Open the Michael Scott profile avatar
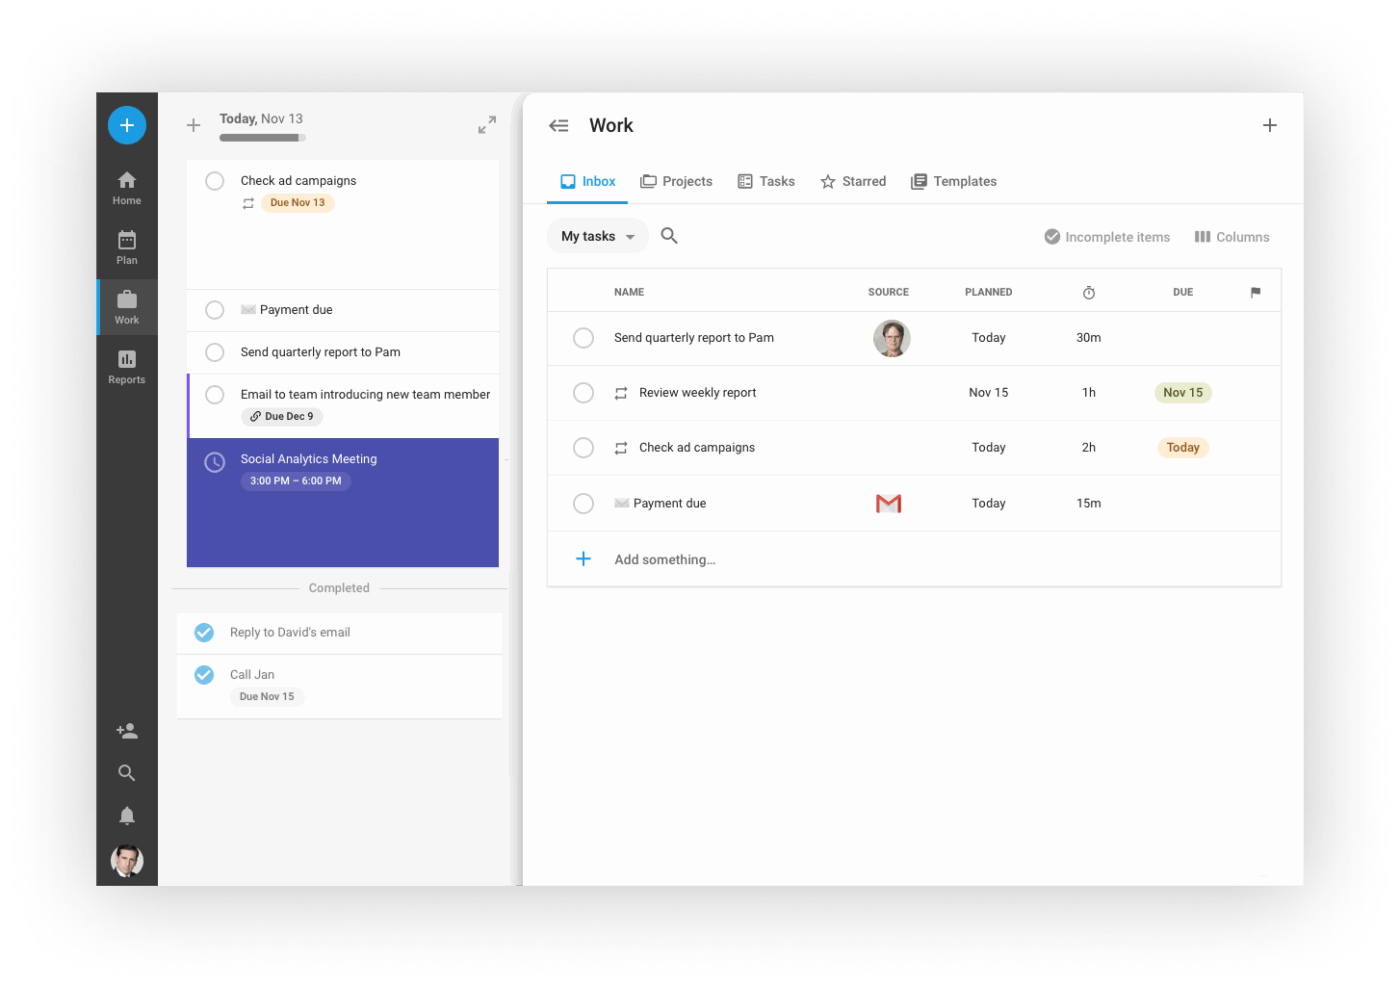 [126, 860]
